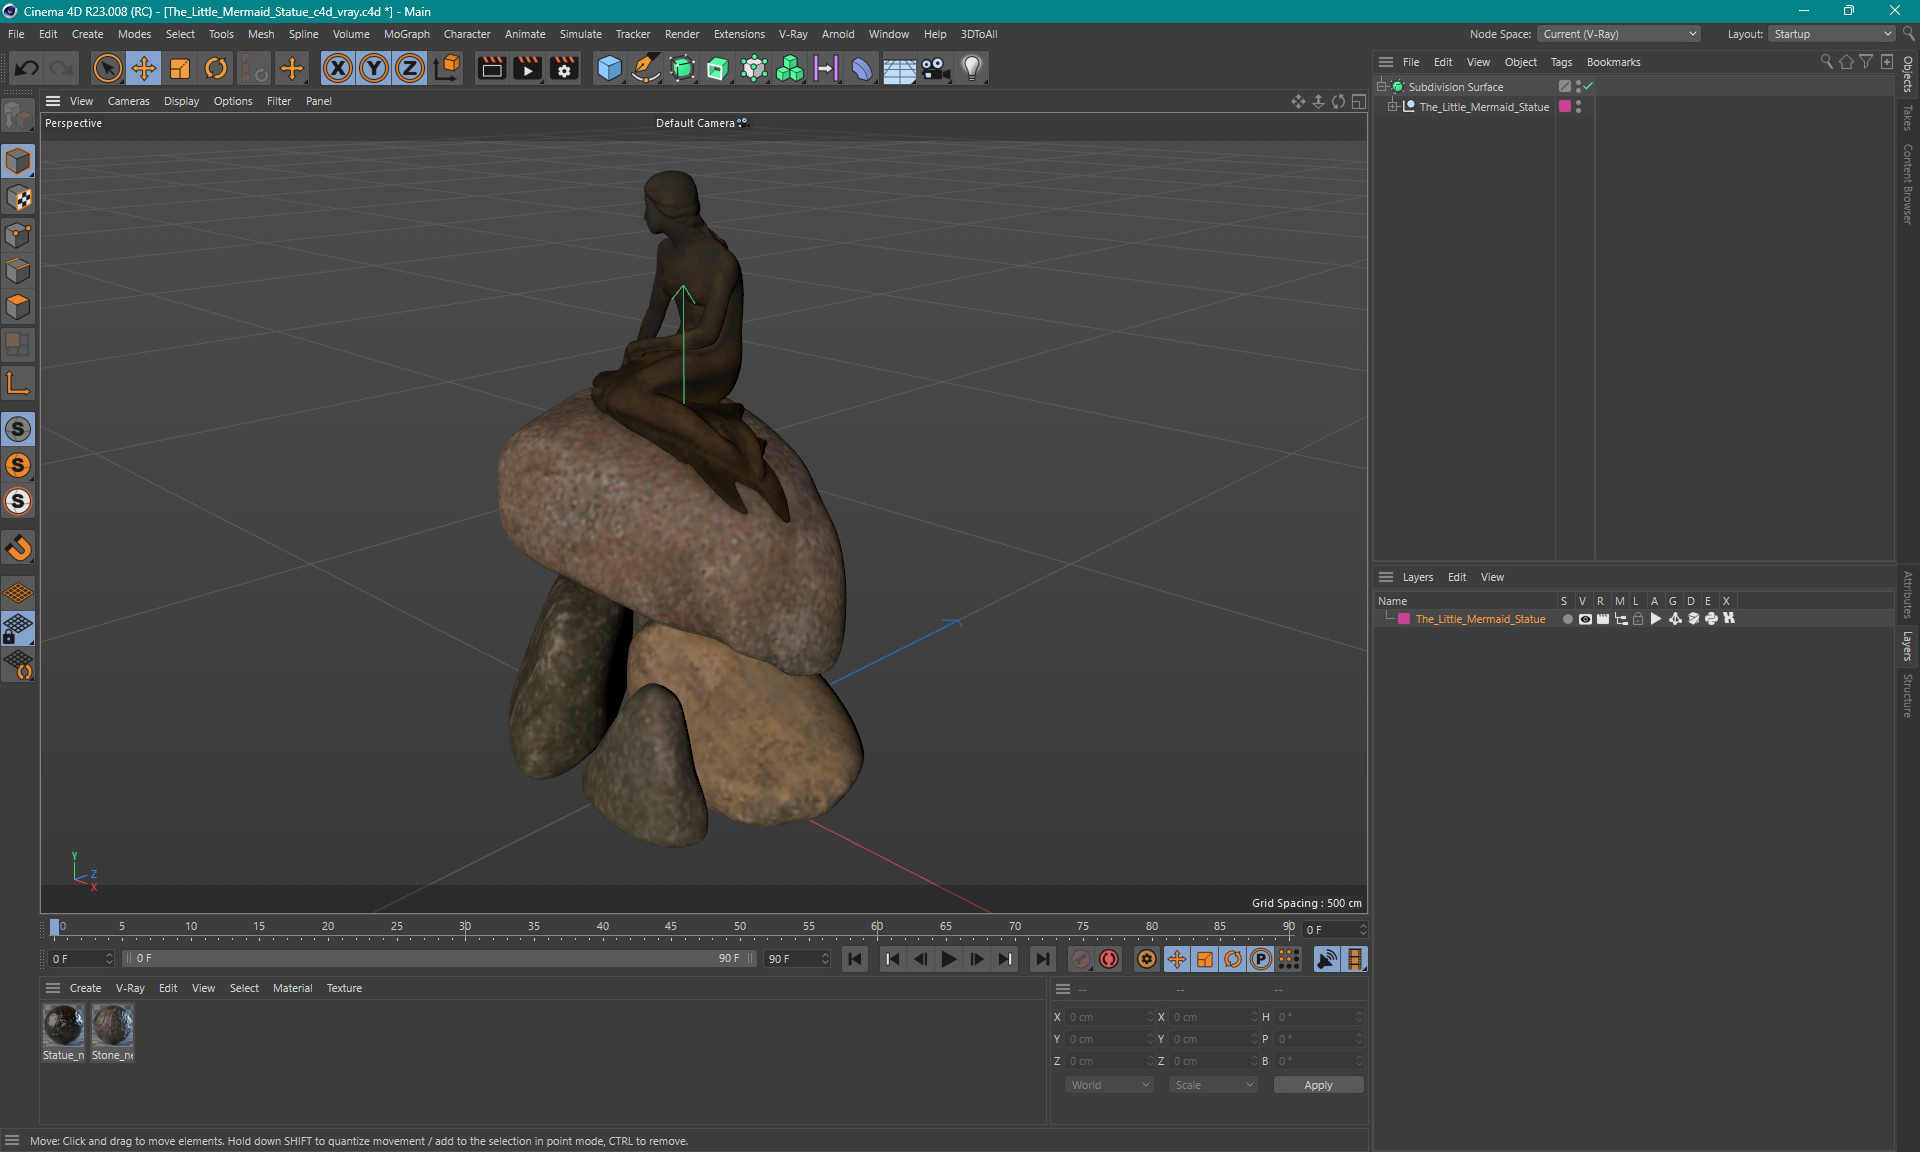Click Apply in coordinates panel
The height and width of the screenshot is (1152, 1920).
pos(1318,1085)
